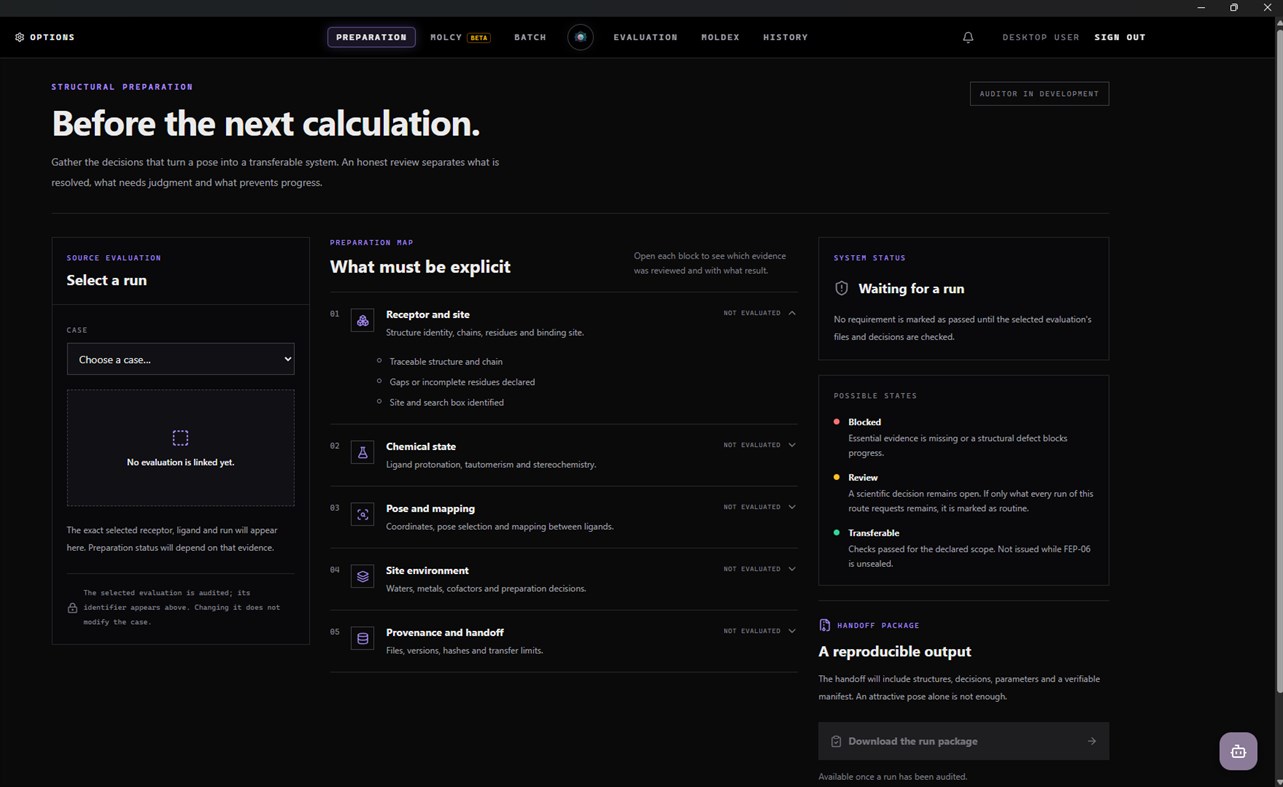Open the Choose a case dropdown
Screen dimensions: 1283x787
pos(180,359)
